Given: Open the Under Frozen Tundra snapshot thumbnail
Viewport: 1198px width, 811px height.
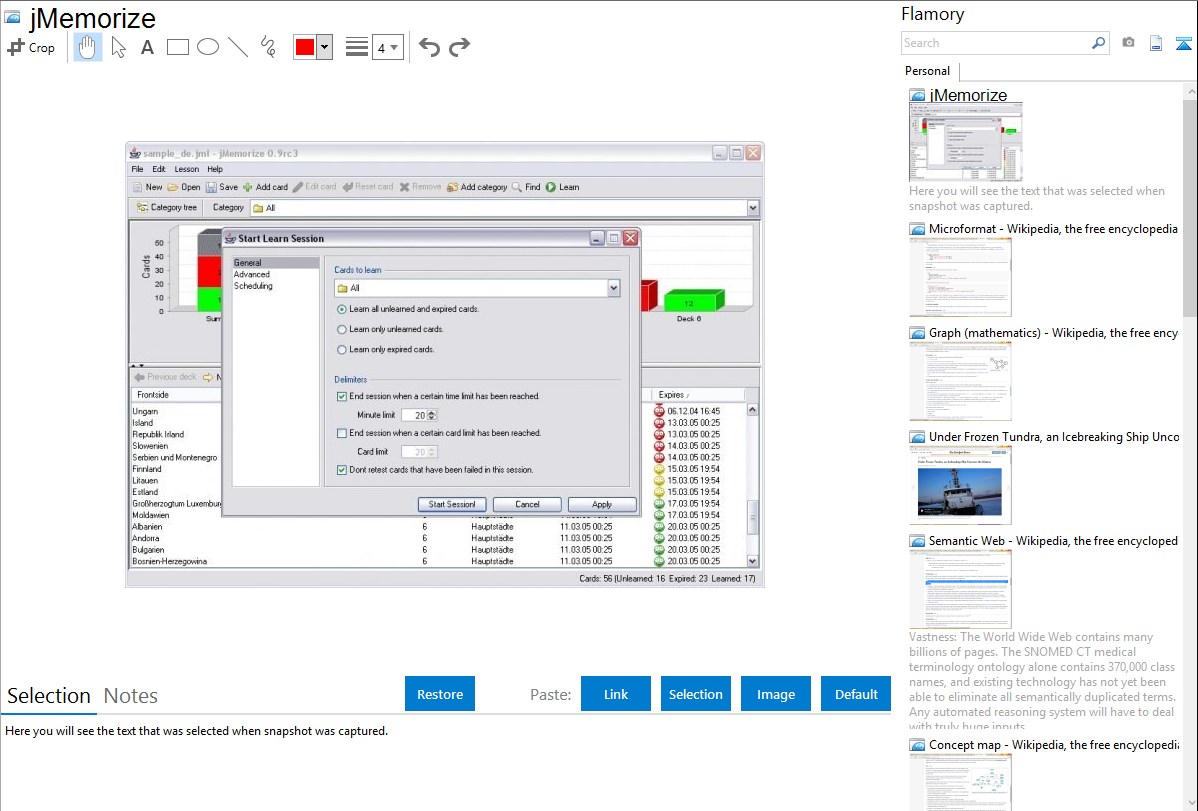Looking at the screenshot, I should click(960, 485).
